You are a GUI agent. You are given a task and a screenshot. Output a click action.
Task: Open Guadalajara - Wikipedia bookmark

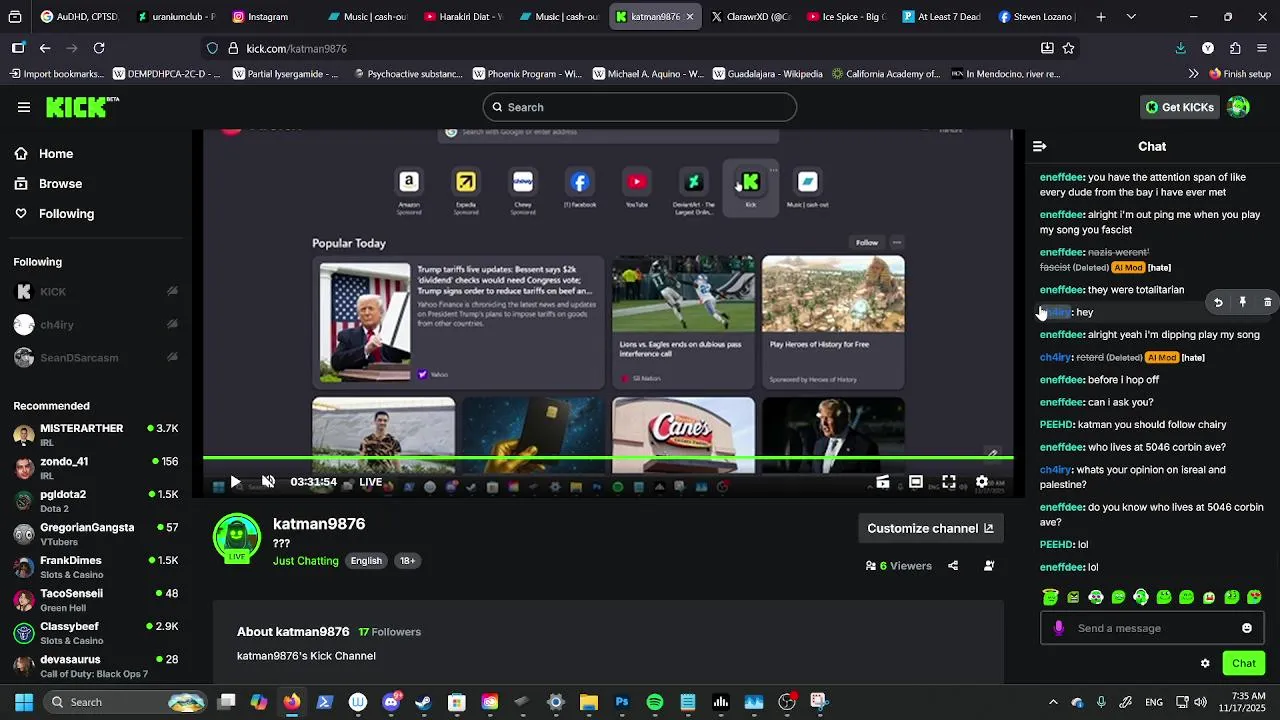coord(767,74)
